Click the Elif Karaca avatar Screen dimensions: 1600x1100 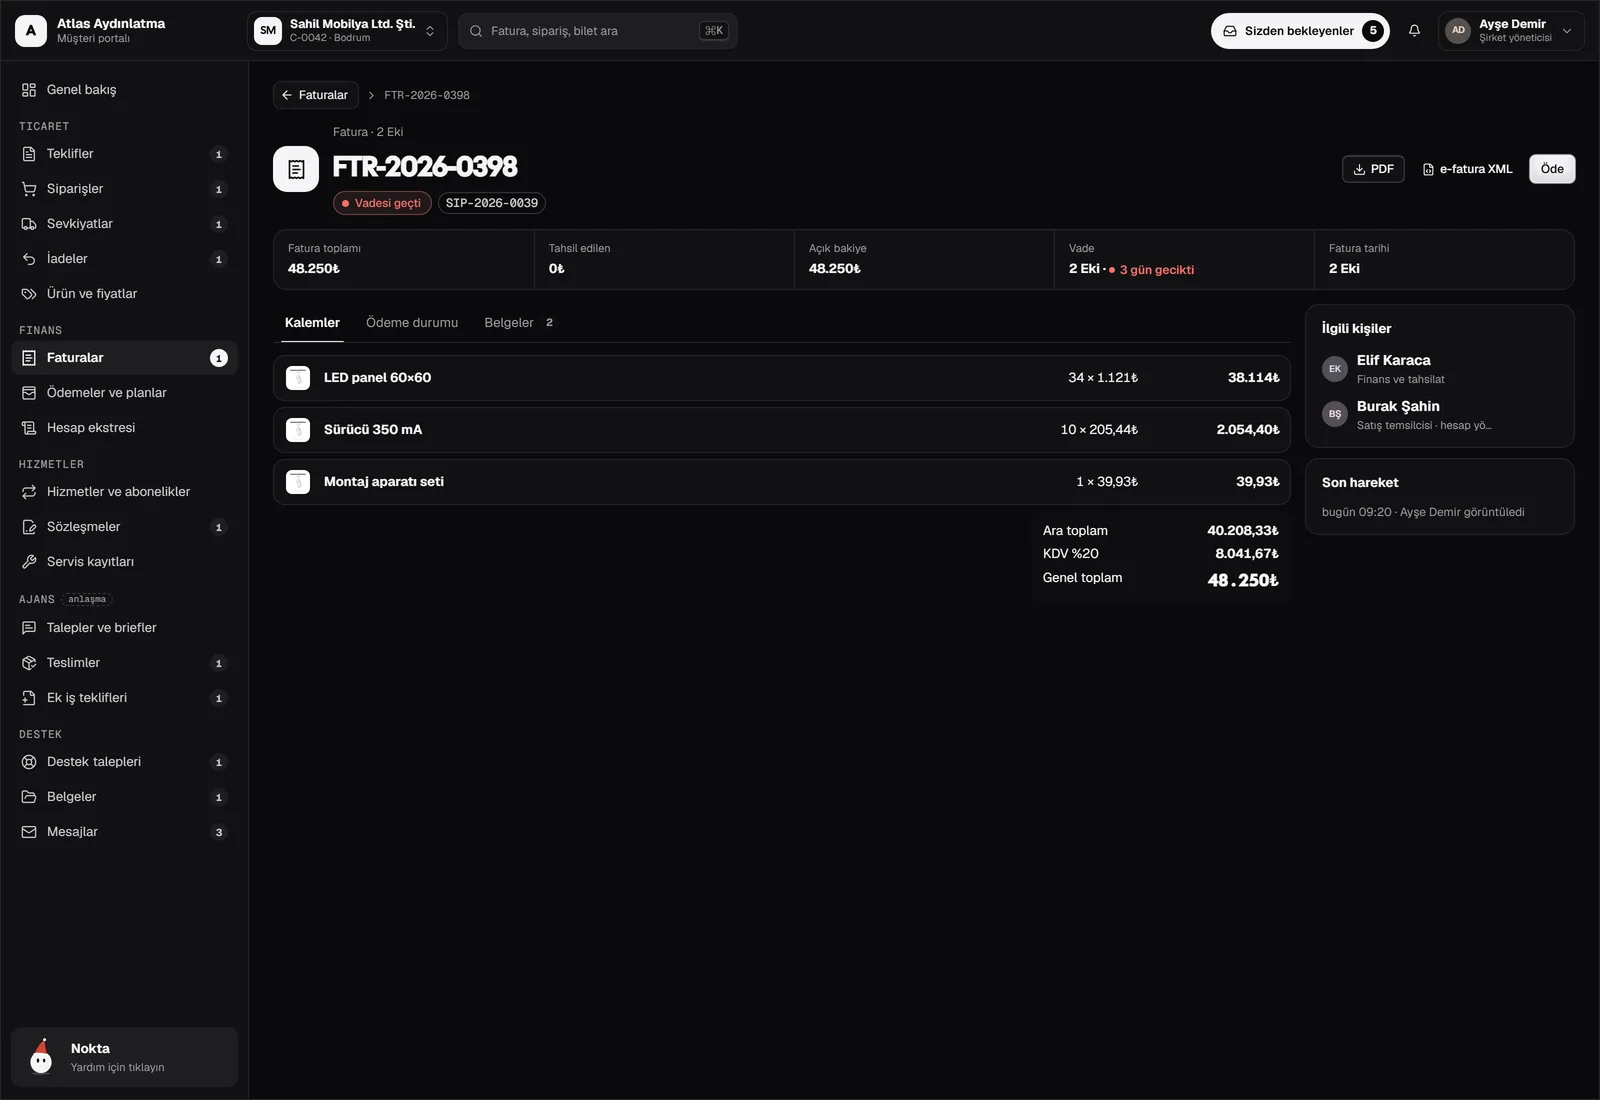click(x=1335, y=369)
